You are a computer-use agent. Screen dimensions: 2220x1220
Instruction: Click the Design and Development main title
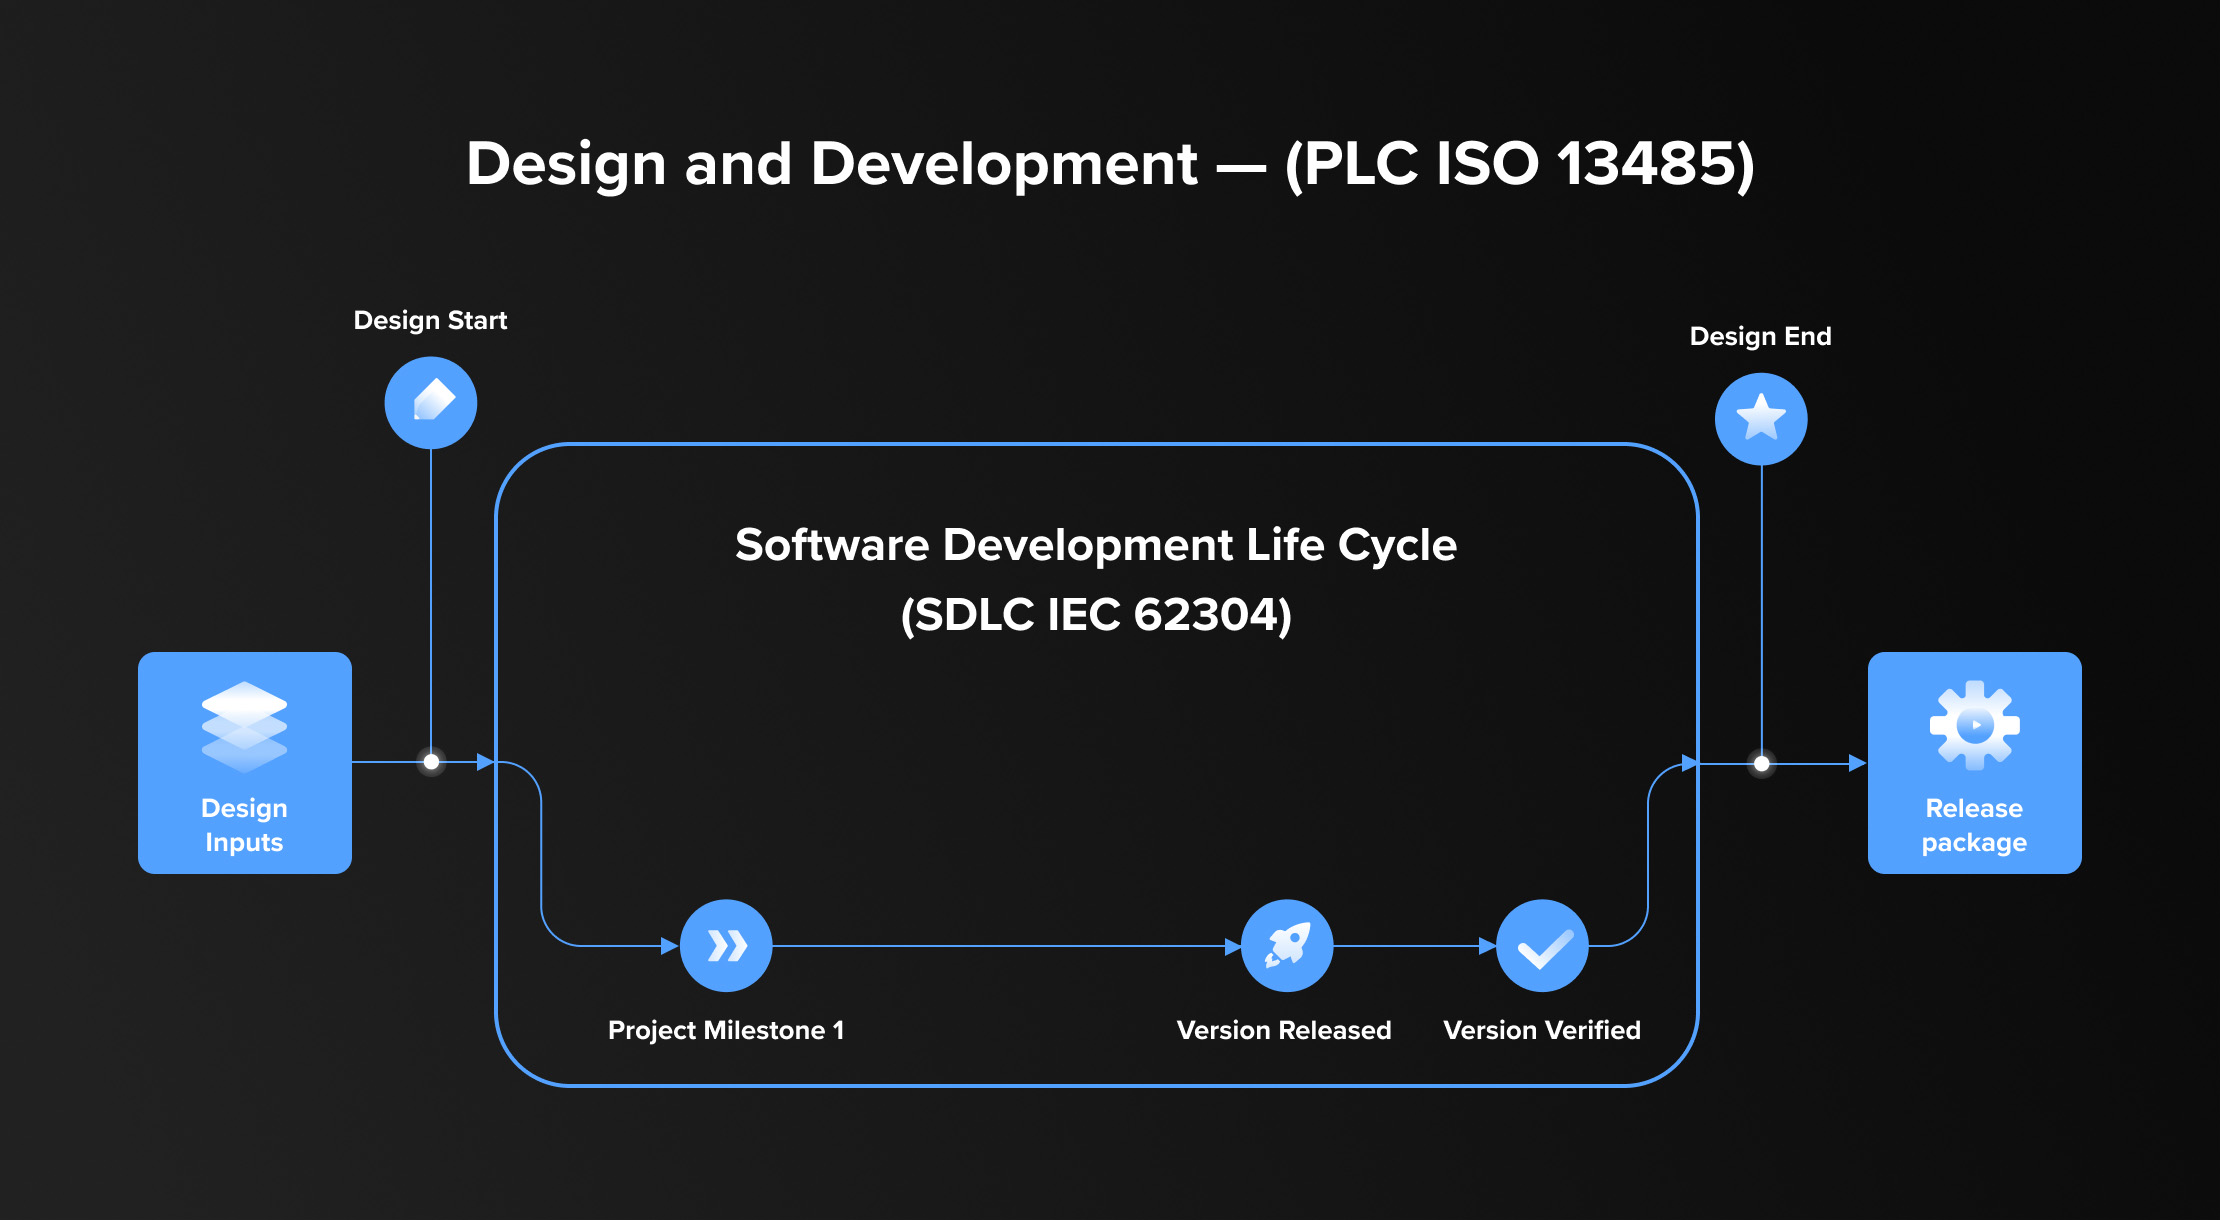click(x=1110, y=165)
